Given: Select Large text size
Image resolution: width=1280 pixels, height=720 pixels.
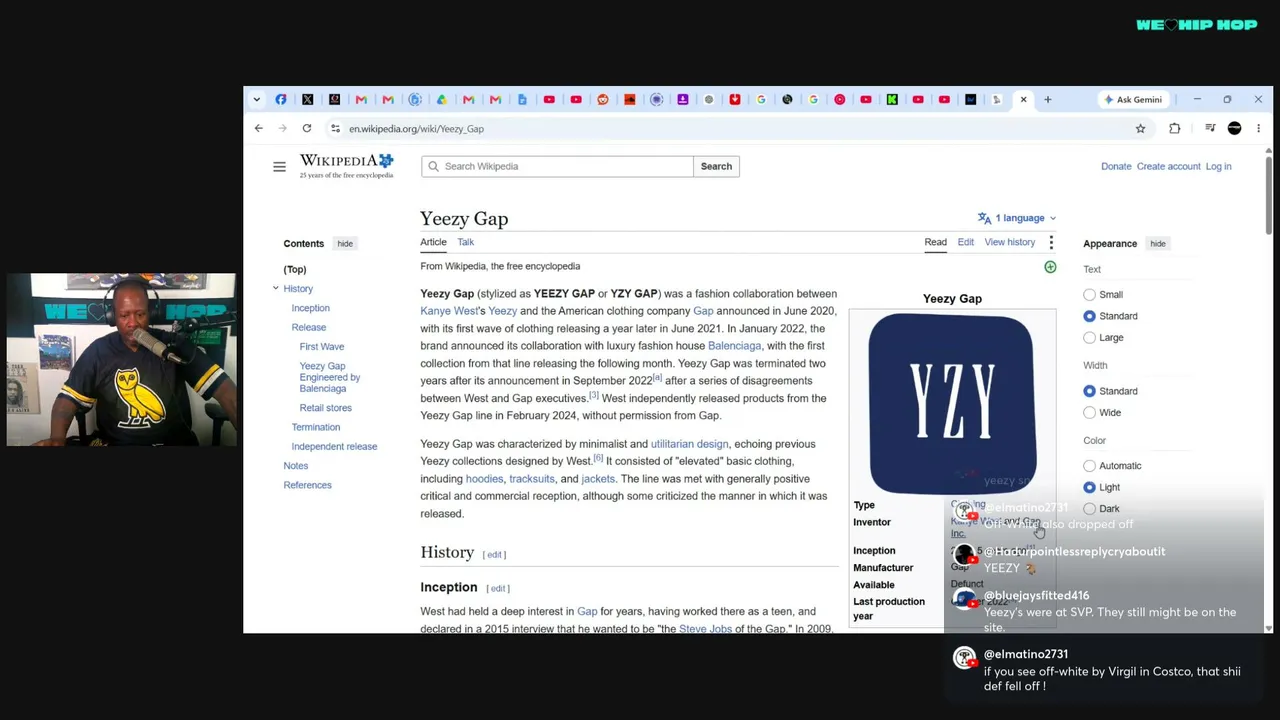Looking at the screenshot, I should (1089, 338).
